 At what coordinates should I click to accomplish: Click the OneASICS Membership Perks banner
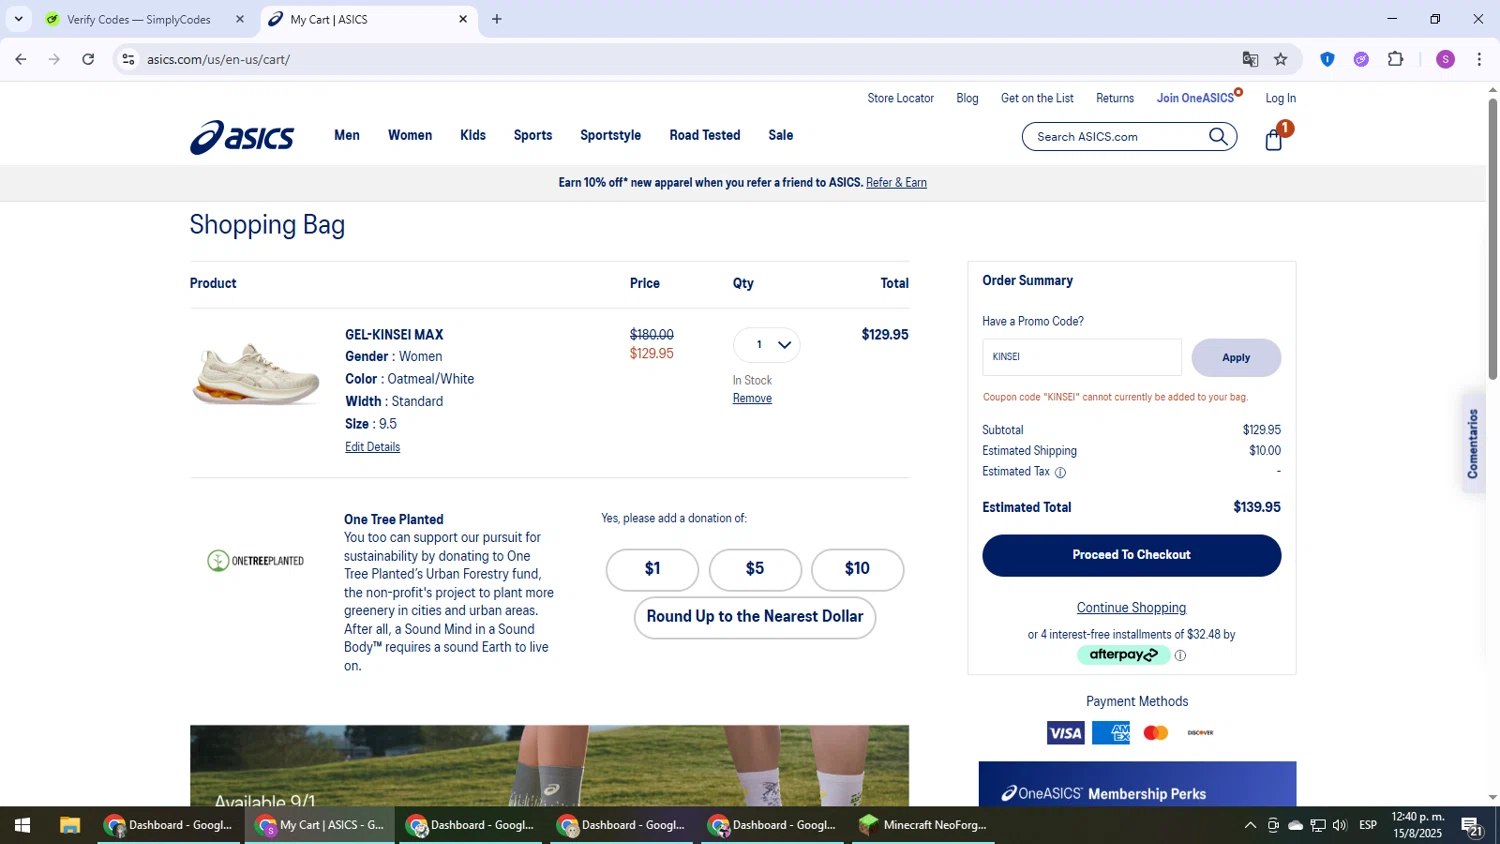pos(1137,784)
